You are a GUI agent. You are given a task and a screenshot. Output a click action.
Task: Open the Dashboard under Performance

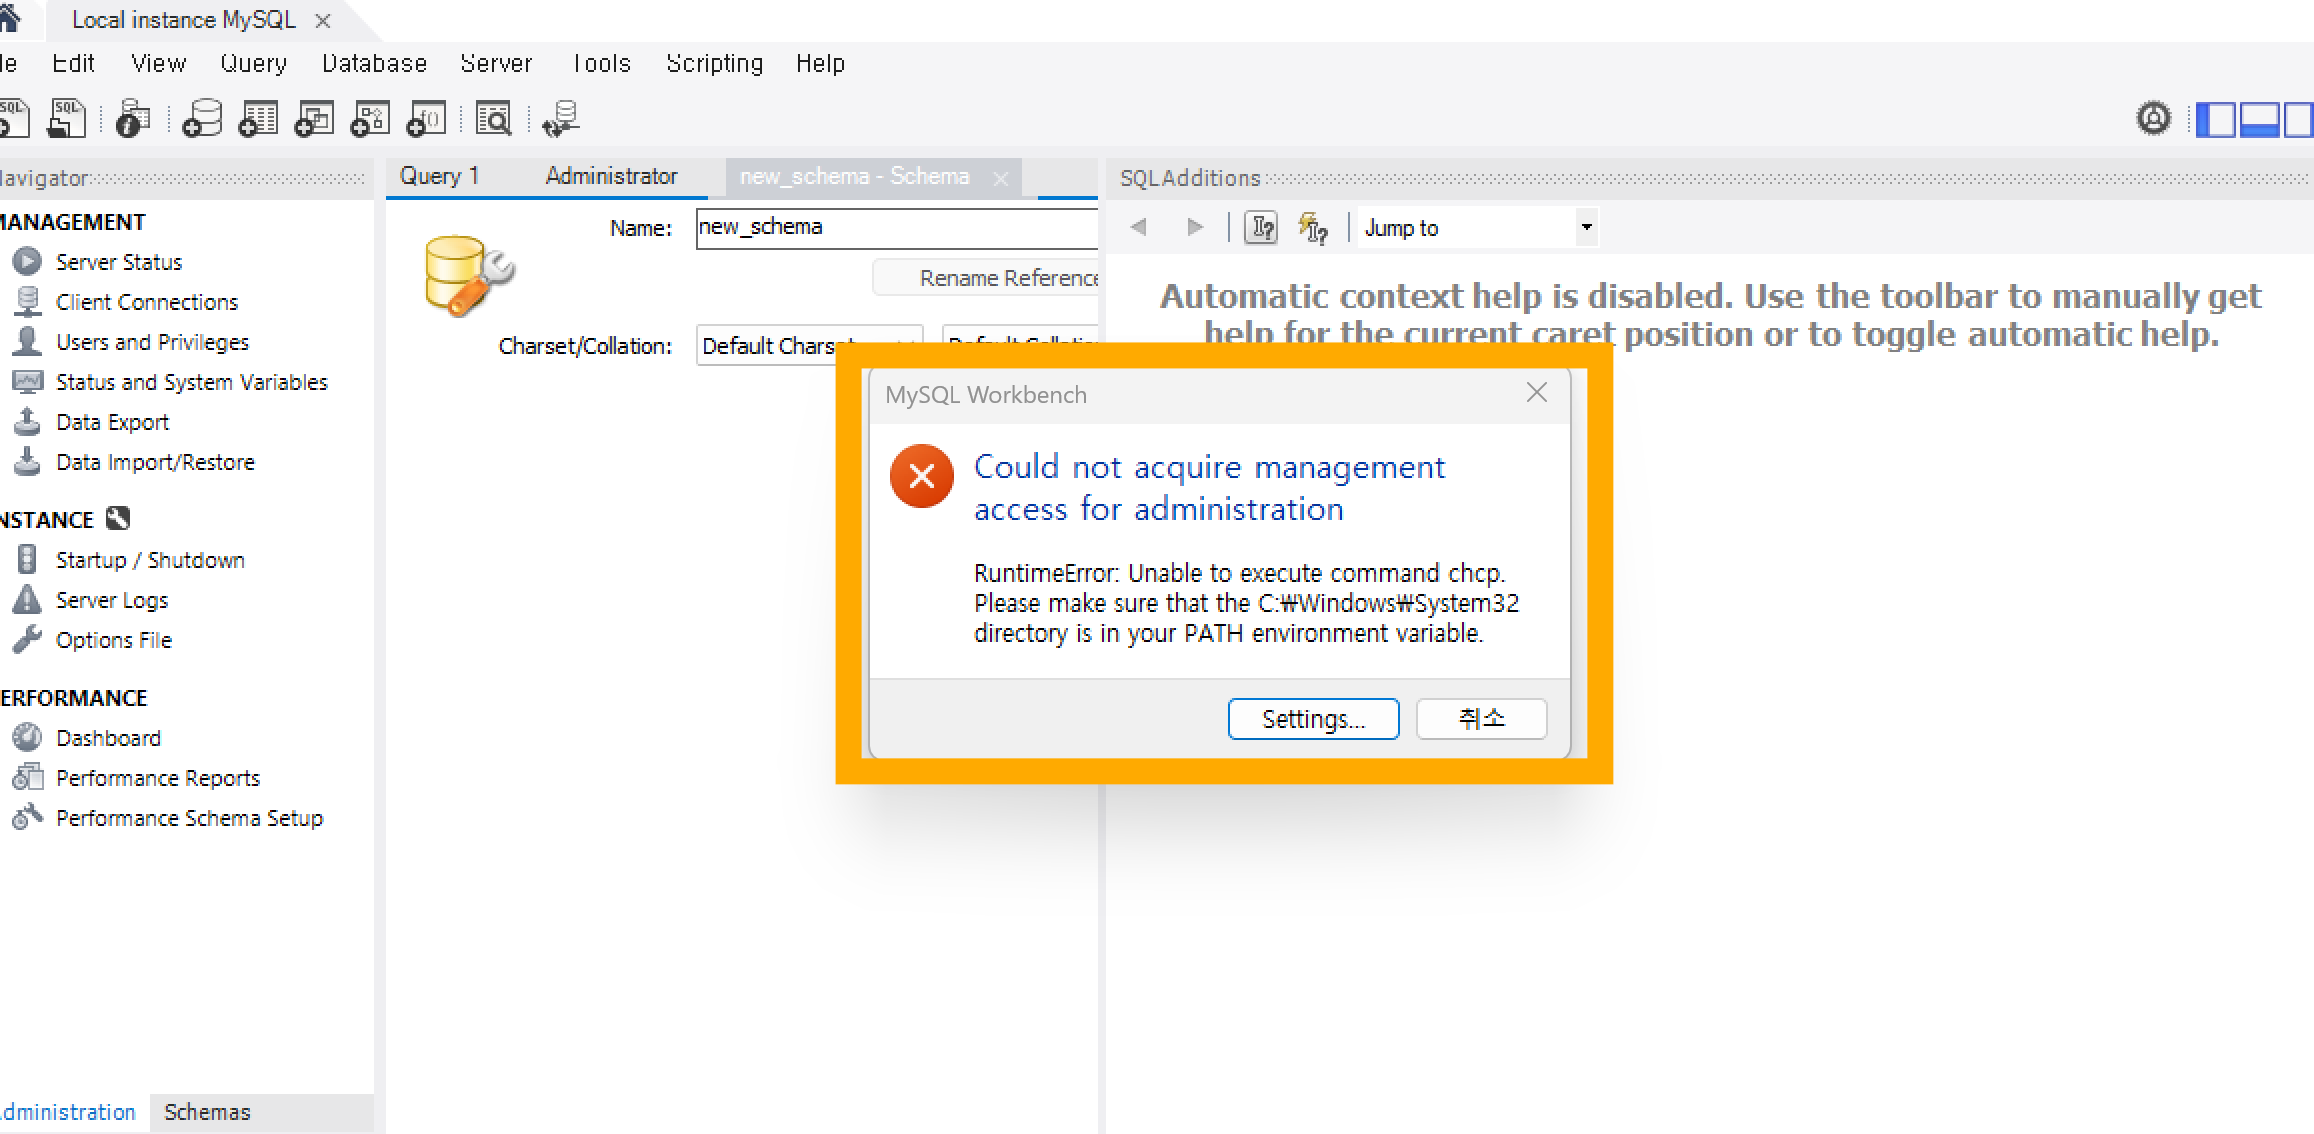coord(108,738)
